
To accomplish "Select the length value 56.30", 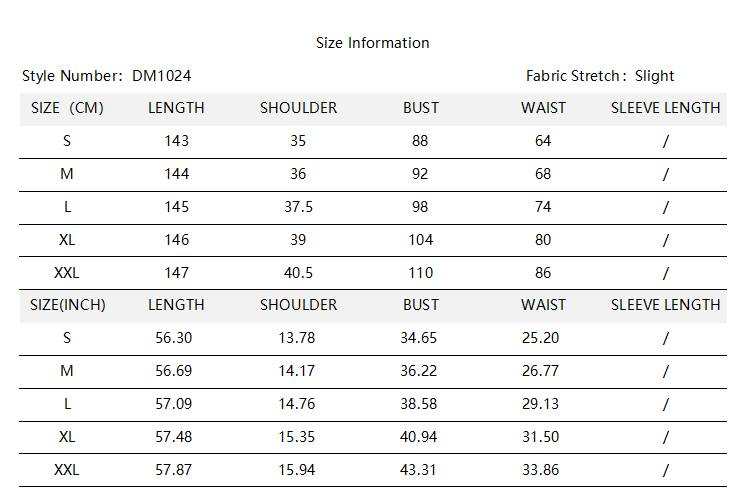I will pyautogui.click(x=176, y=338).
